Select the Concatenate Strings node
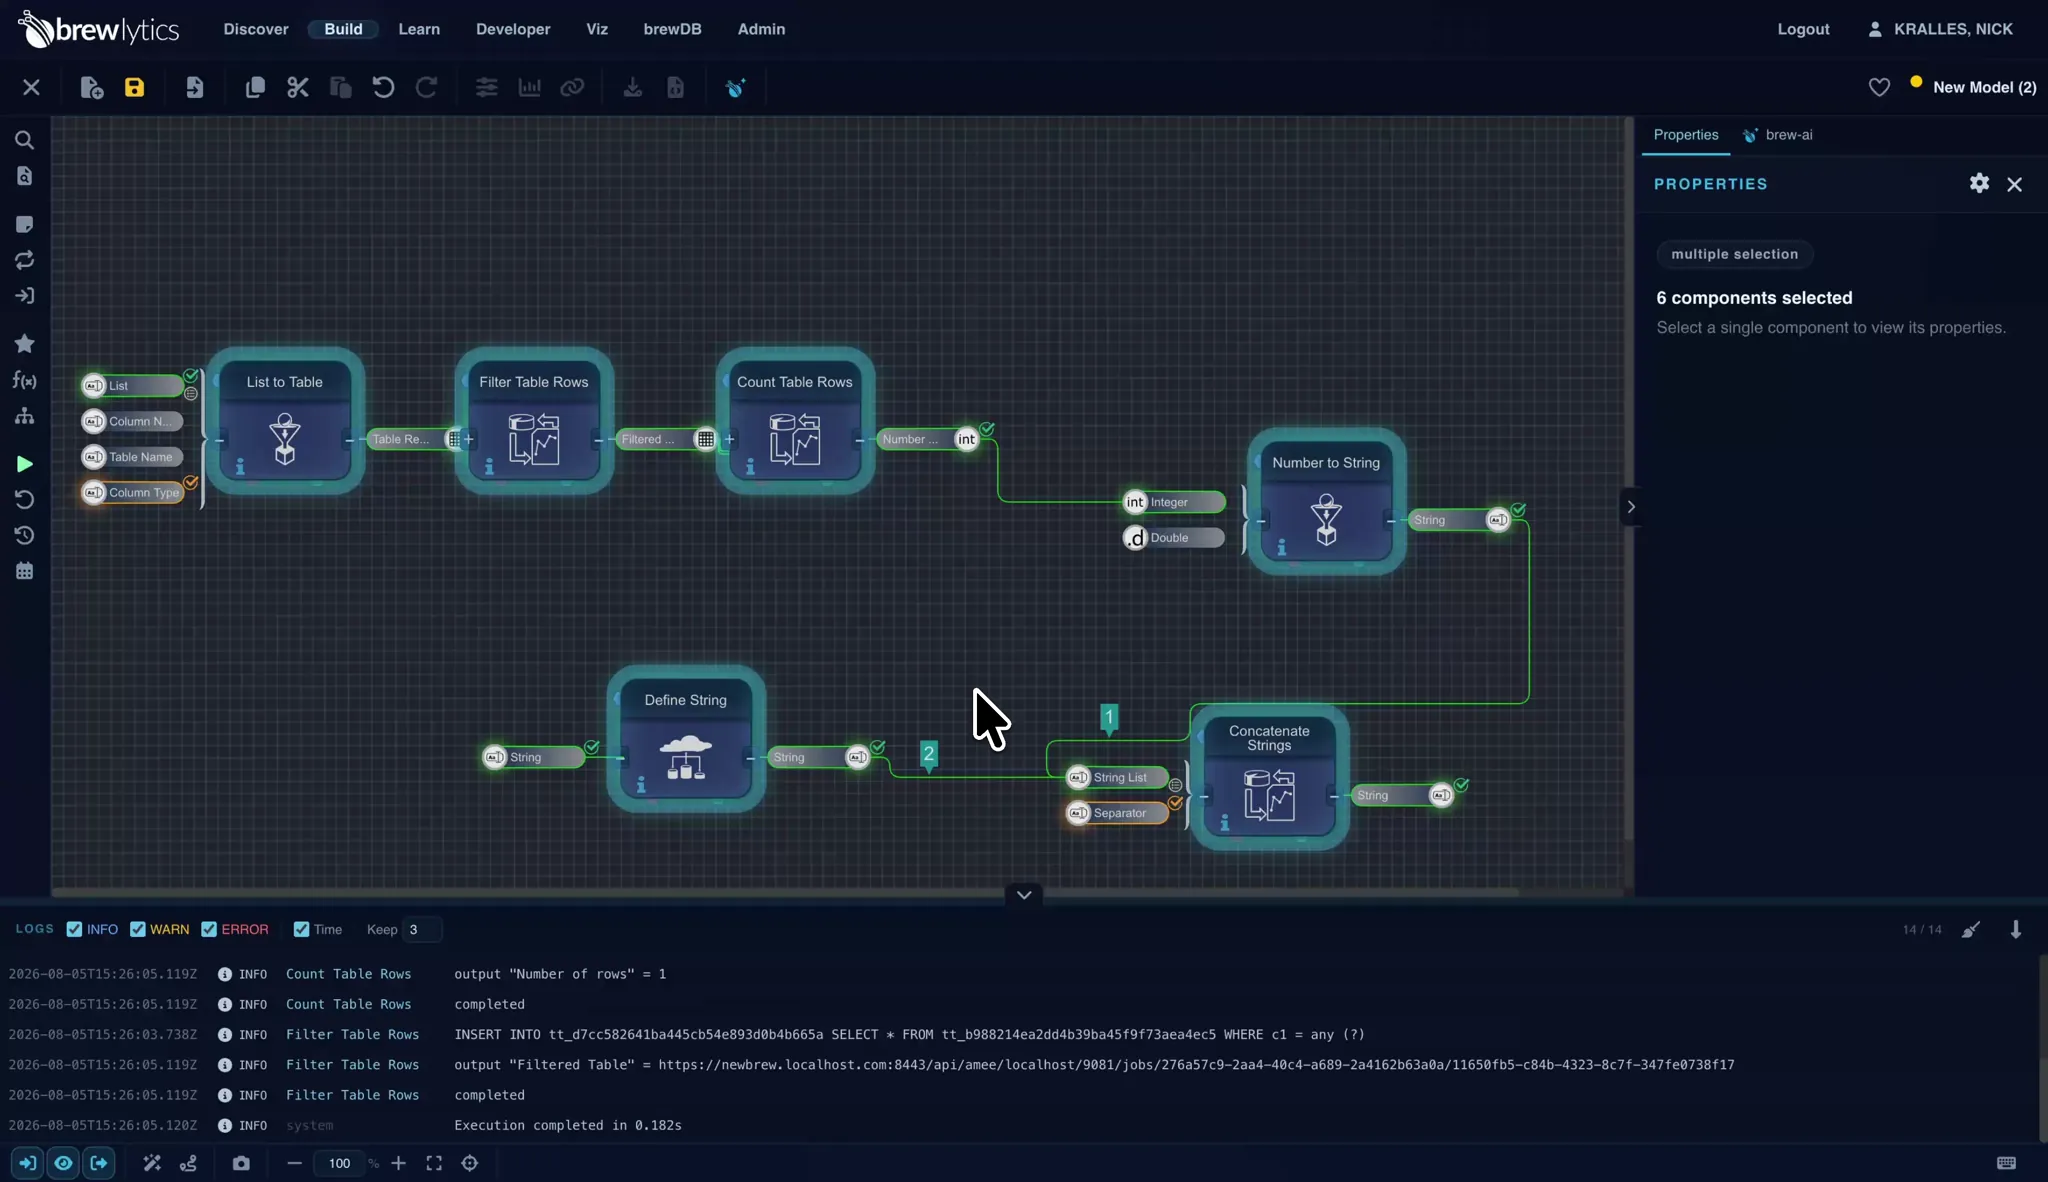The image size is (2048, 1182). 1269,777
